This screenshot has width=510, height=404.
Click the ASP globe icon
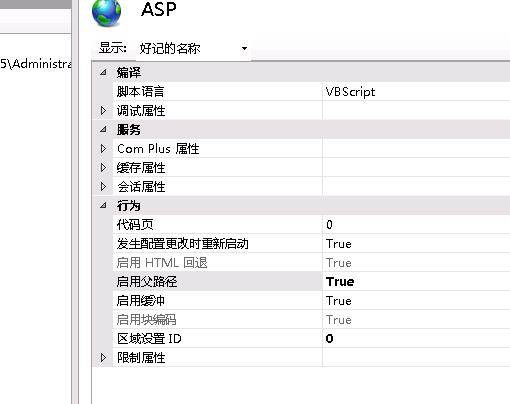click(106, 13)
